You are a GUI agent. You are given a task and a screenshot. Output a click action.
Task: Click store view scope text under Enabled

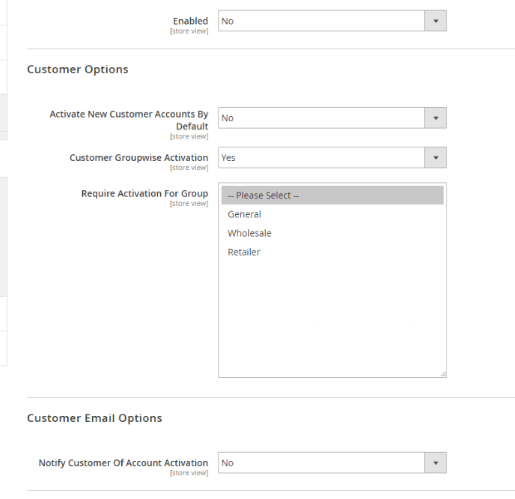[x=189, y=31]
